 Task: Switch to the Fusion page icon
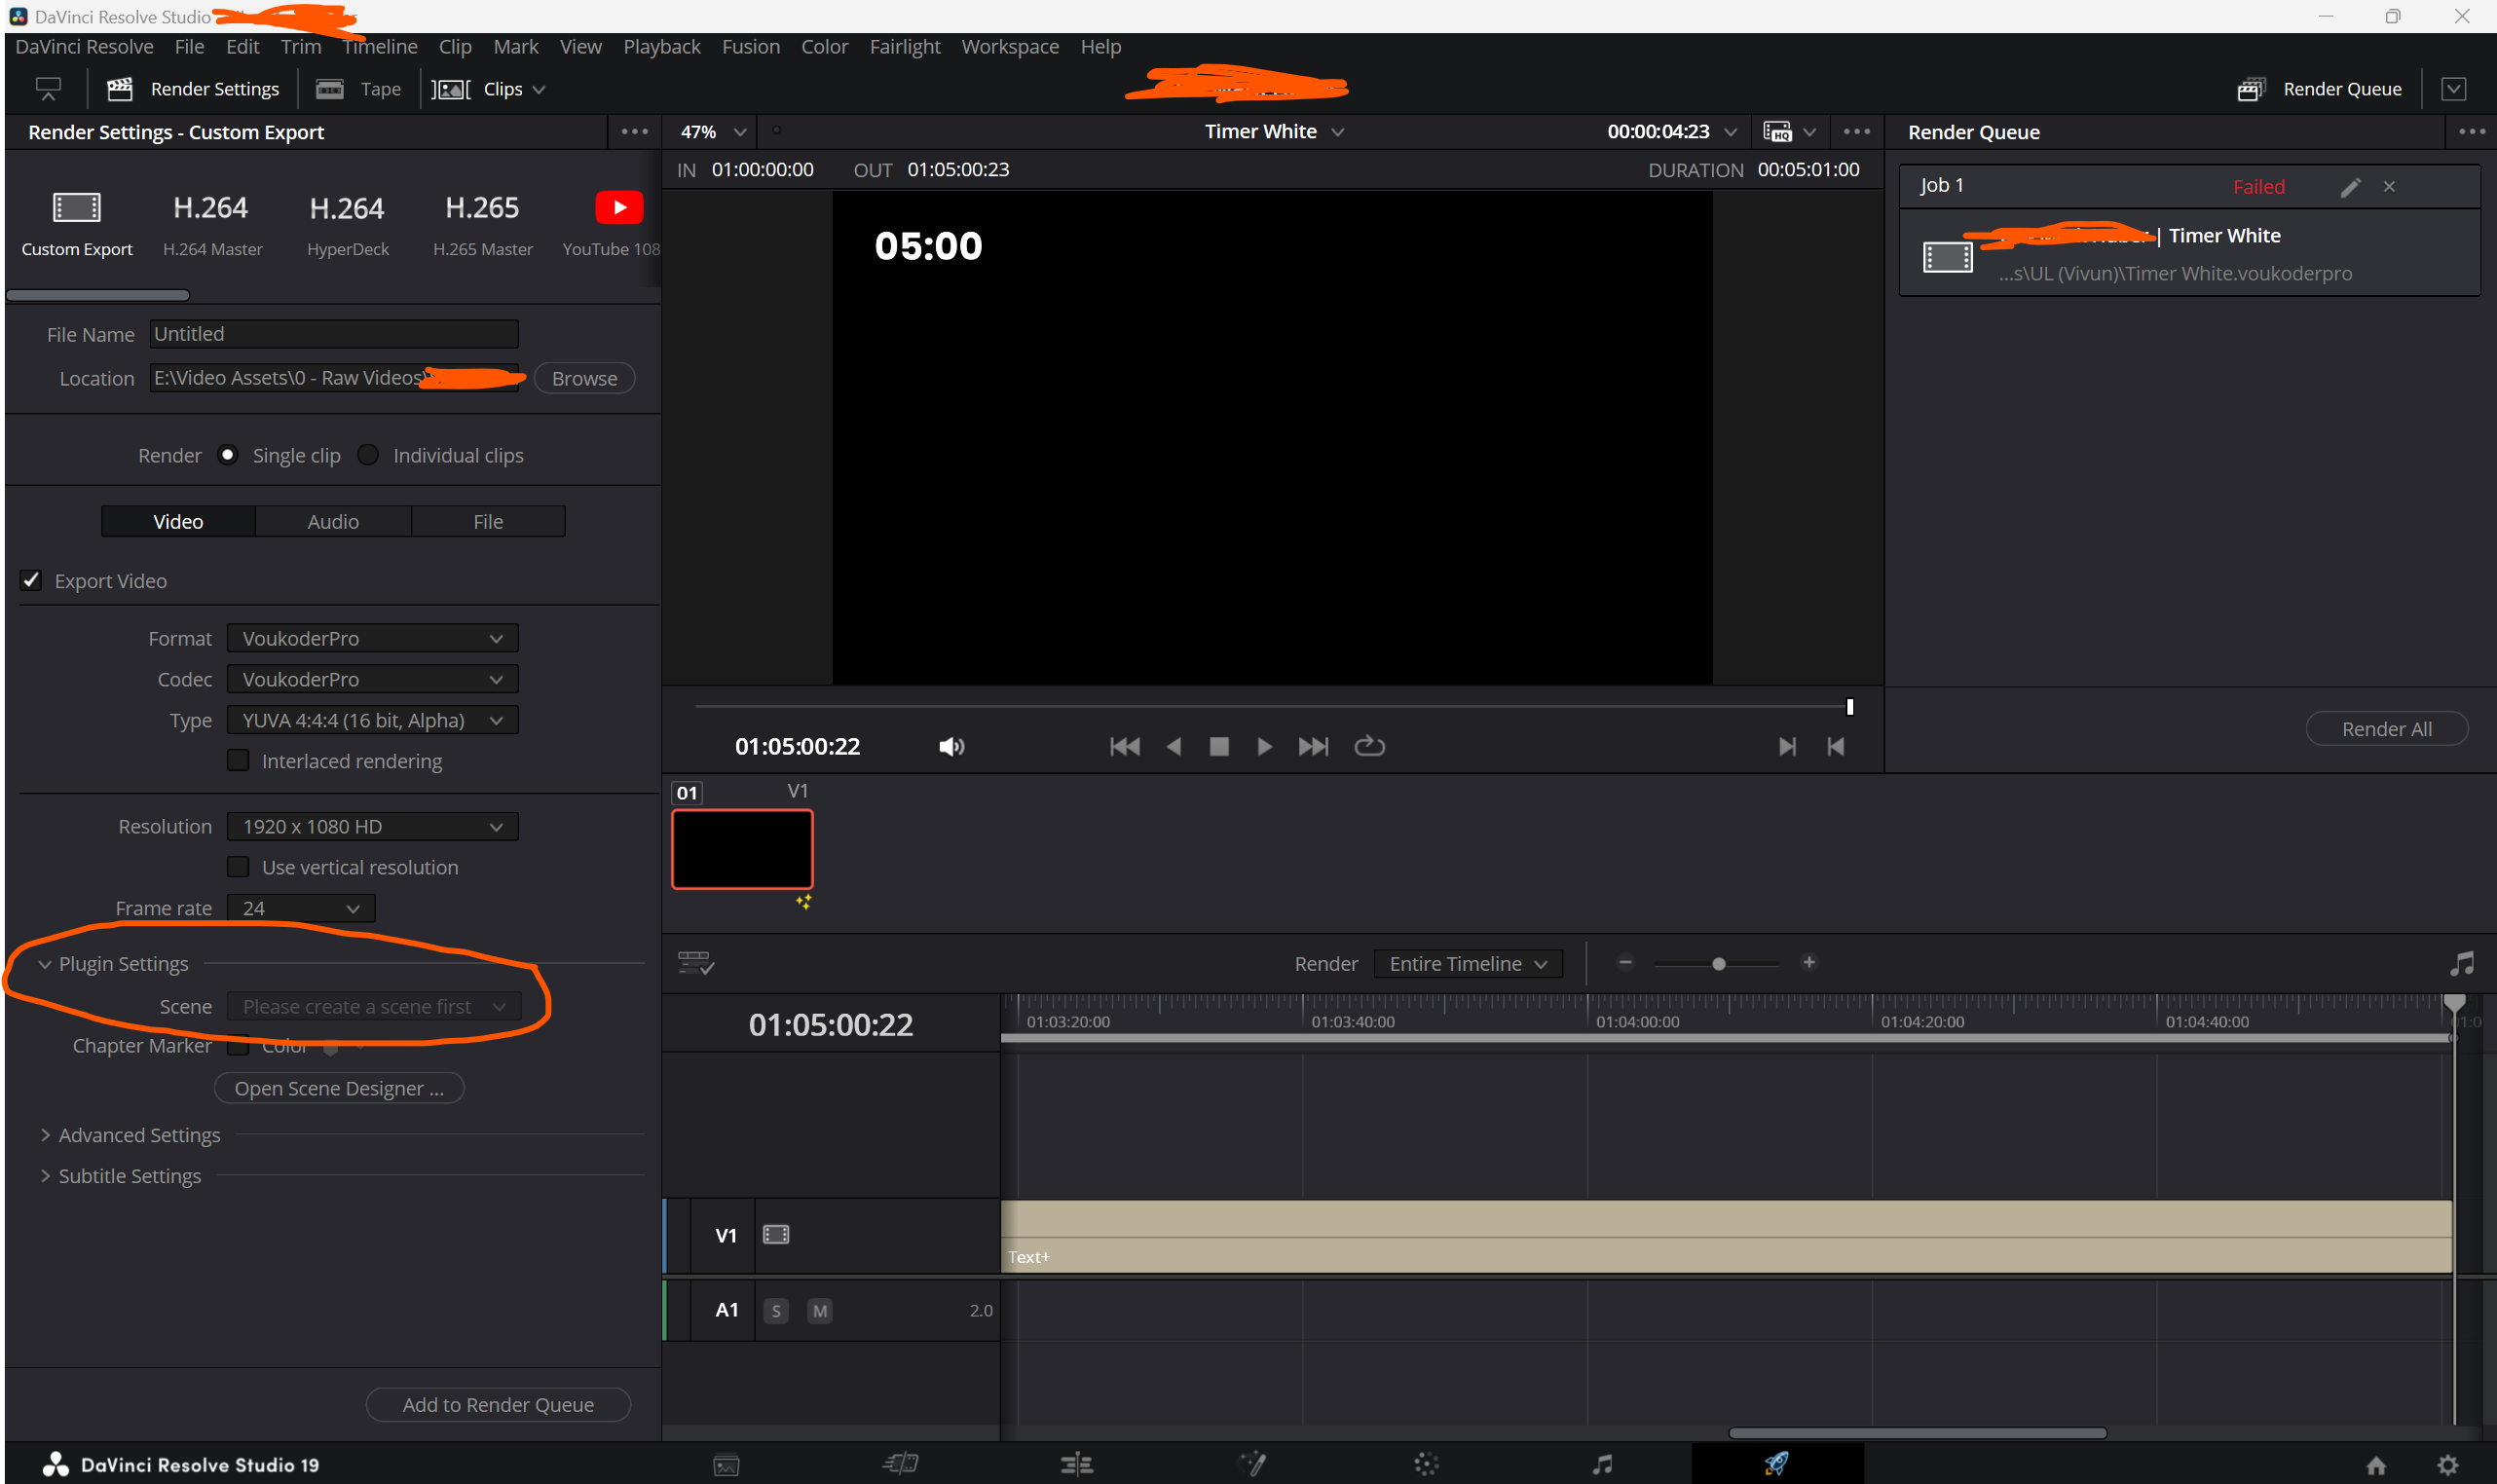[1252, 1465]
